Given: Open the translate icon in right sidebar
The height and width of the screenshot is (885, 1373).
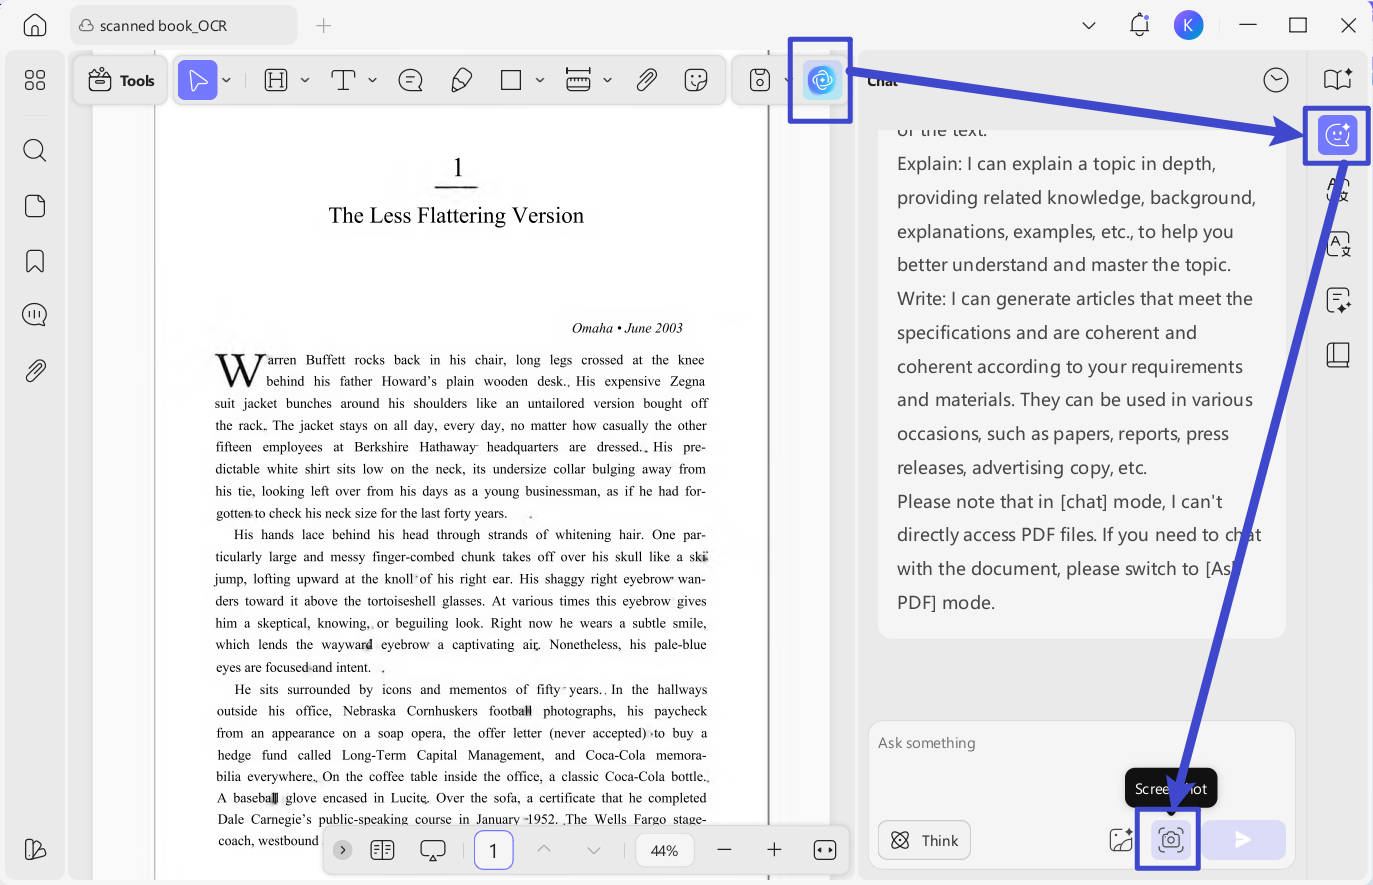Looking at the screenshot, I should click(x=1338, y=243).
